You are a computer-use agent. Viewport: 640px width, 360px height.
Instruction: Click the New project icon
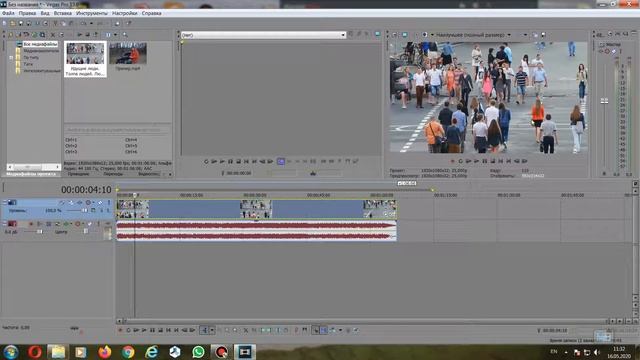4,23
